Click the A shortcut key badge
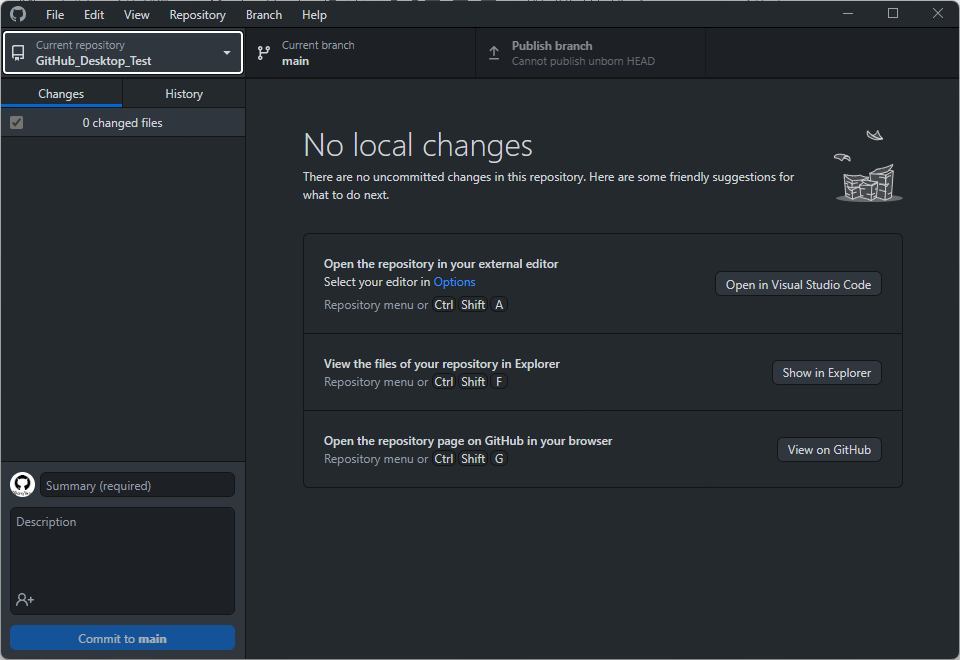Viewport: 960px width, 660px height. (x=499, y=304)
